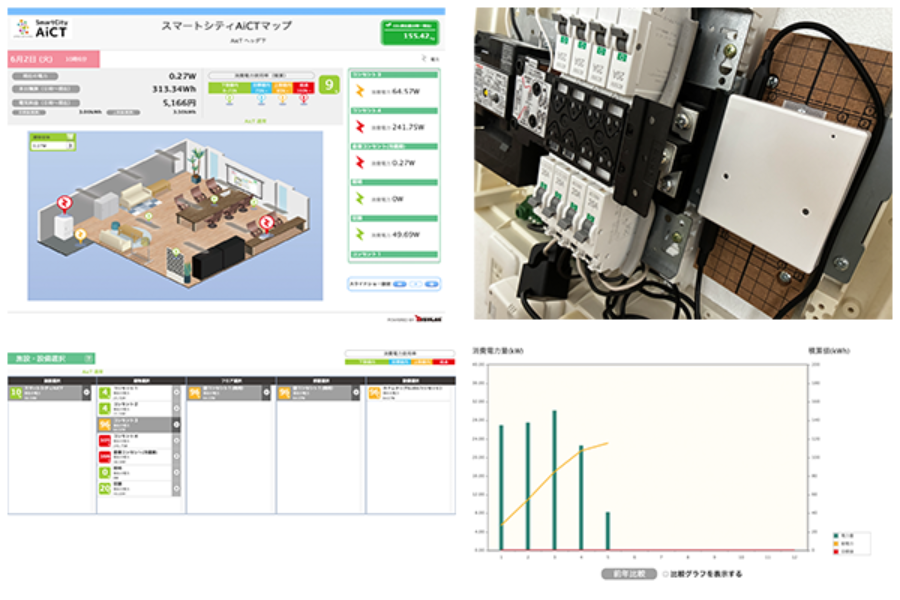This screenshot has width=900, height=600.
Task: Enable the 比較グラフを表示する checkbox
Action: 665,574
